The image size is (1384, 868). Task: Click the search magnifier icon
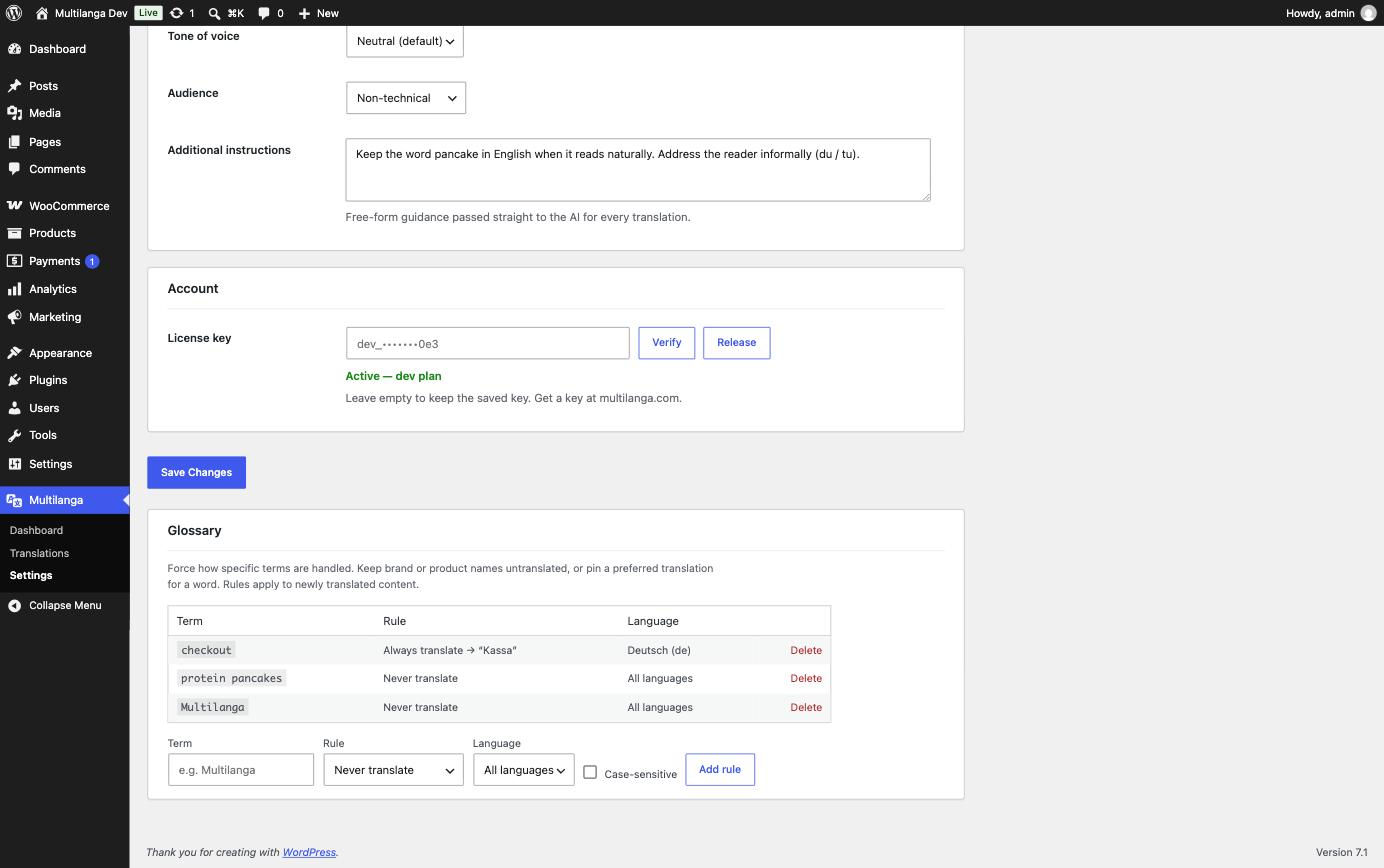pos(214,13)
